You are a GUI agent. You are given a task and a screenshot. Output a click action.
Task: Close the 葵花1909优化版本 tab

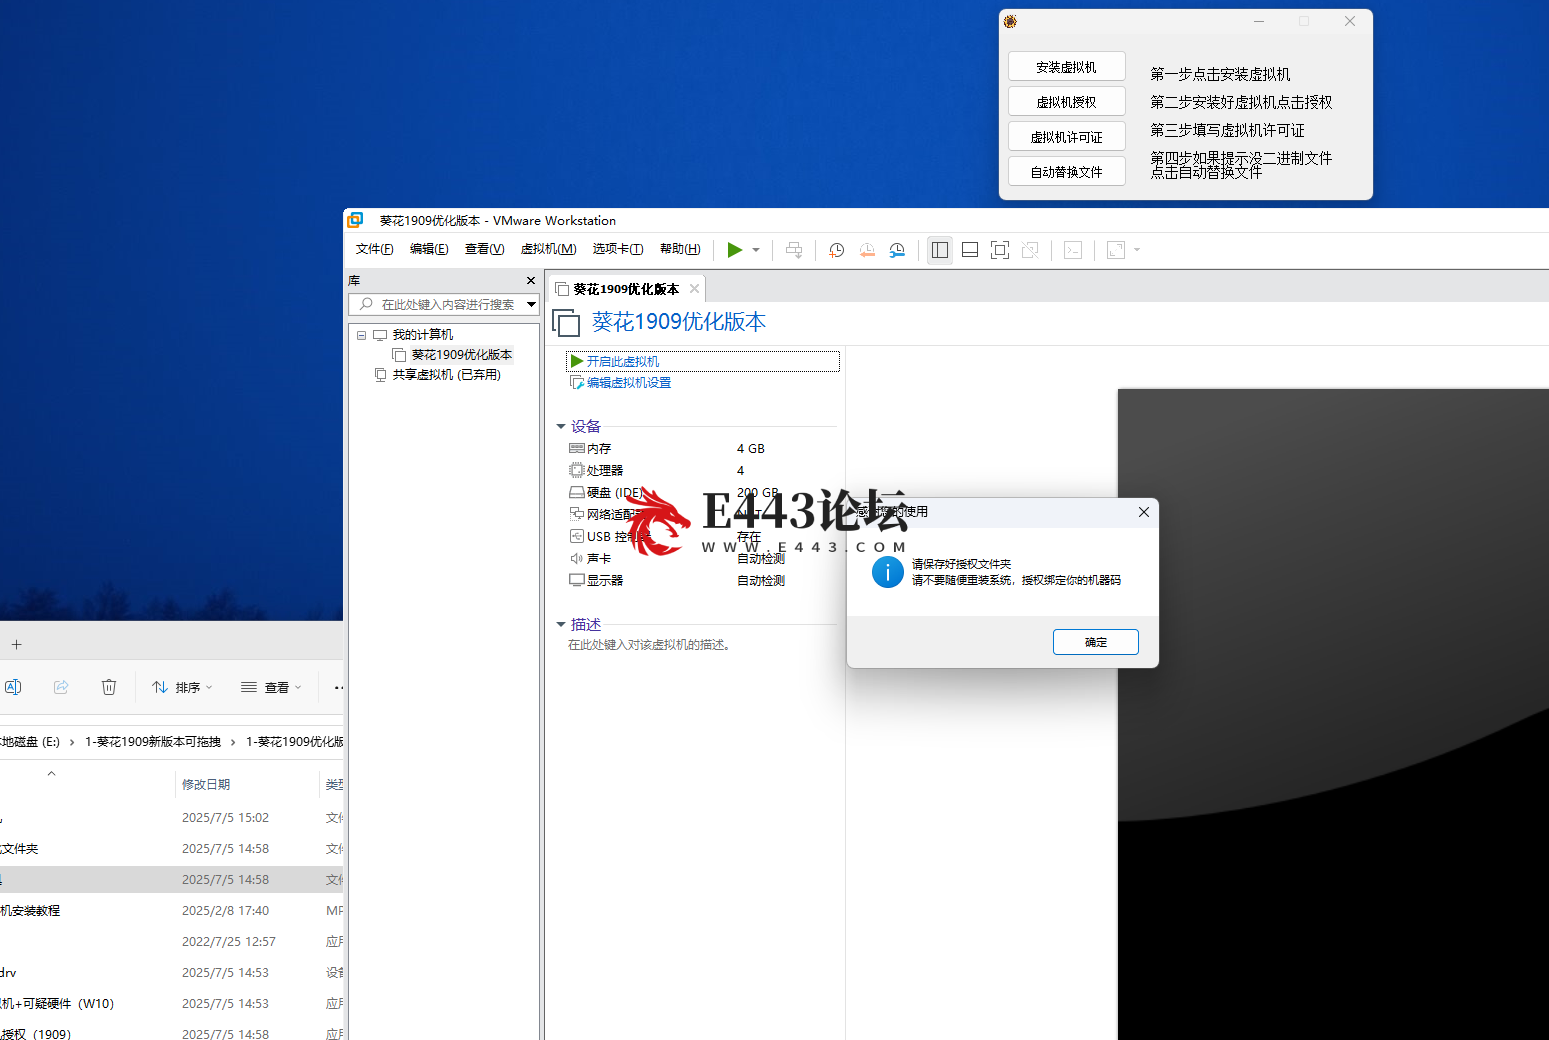[x=694, y=289]
